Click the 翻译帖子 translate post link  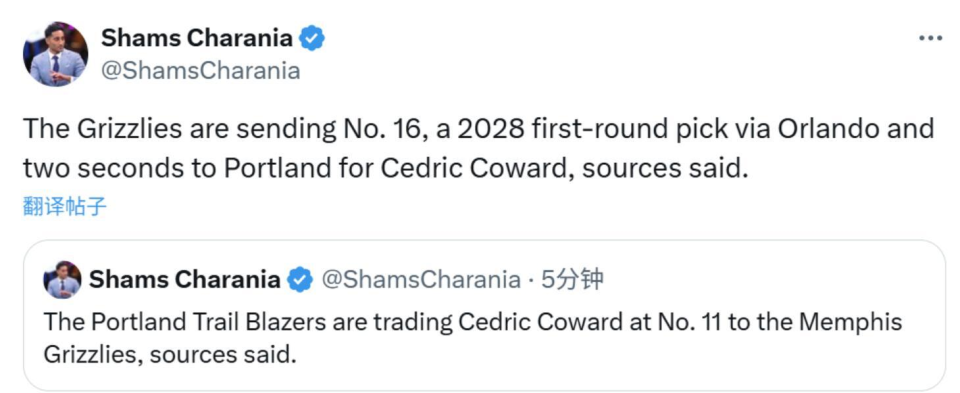point(65,207)
